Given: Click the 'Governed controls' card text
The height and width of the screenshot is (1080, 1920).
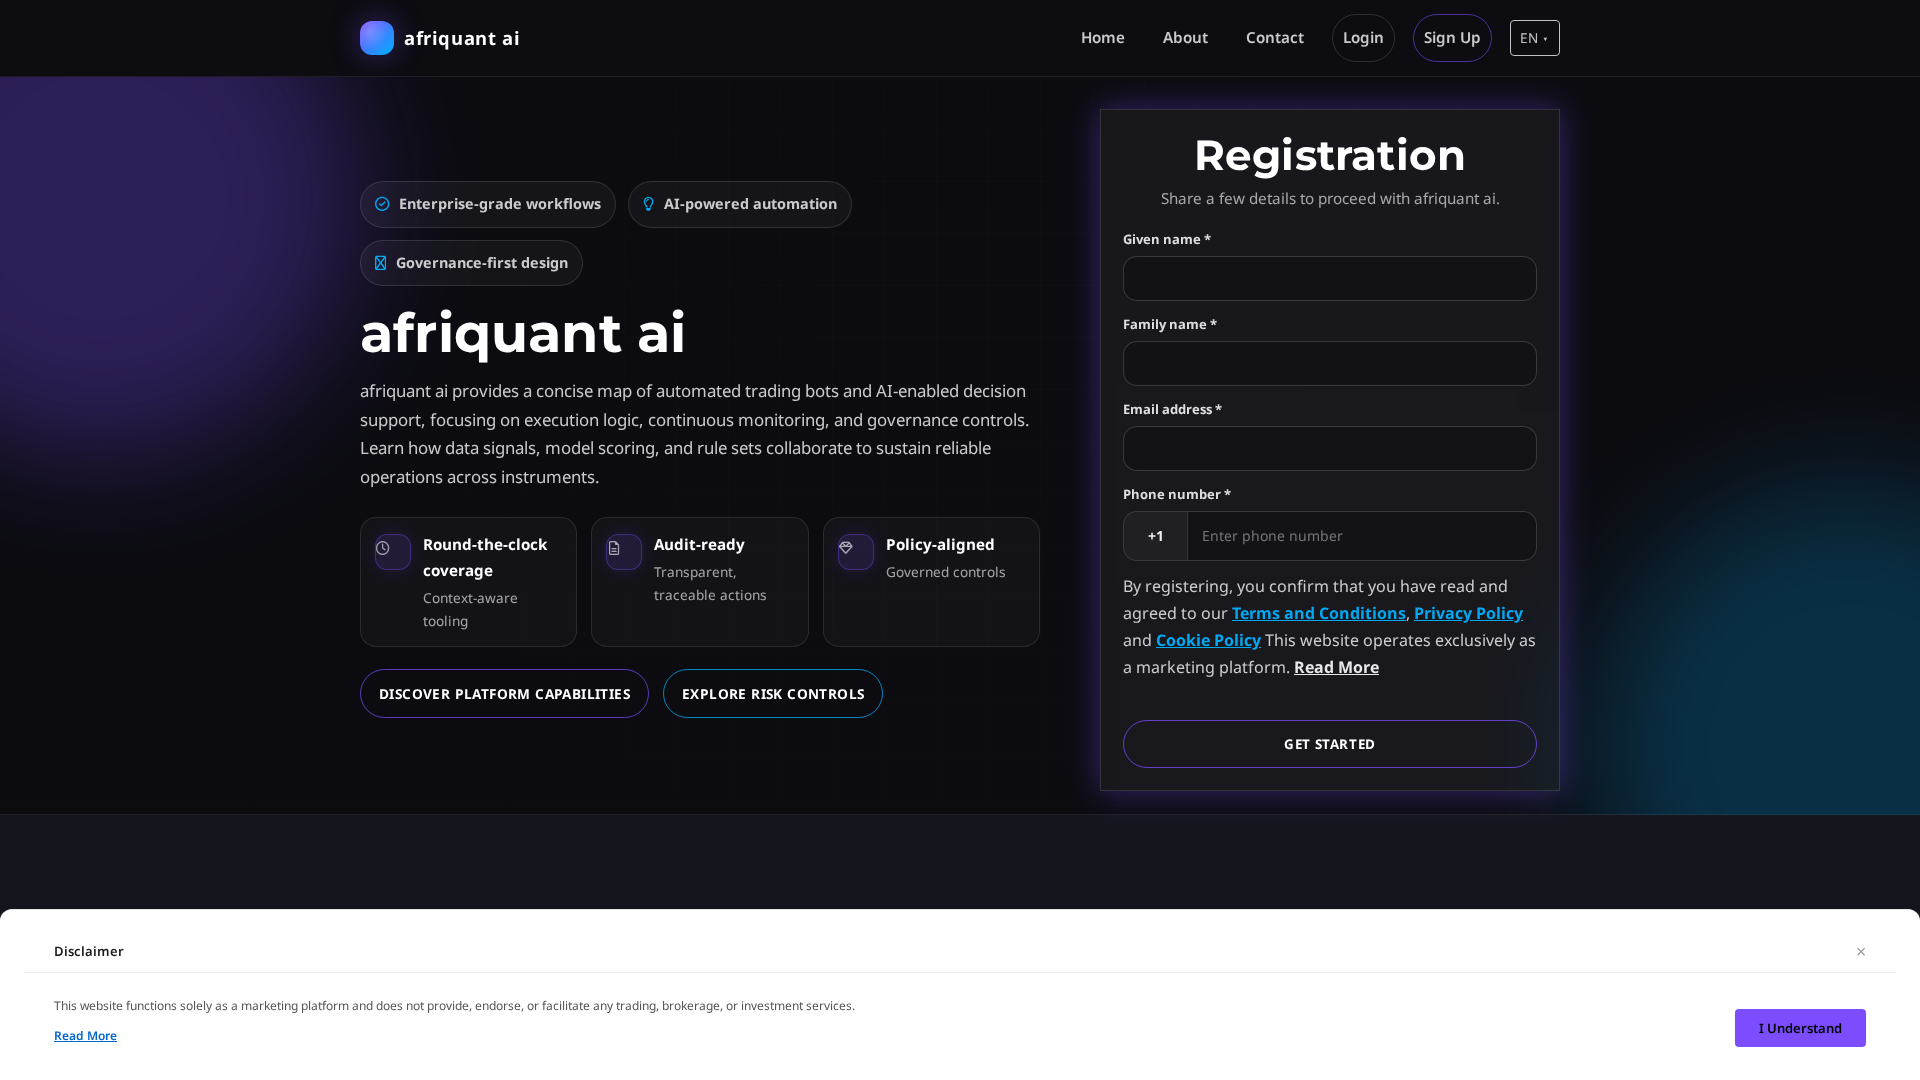Looking at the screenshot, I should (x=945, y=572).
